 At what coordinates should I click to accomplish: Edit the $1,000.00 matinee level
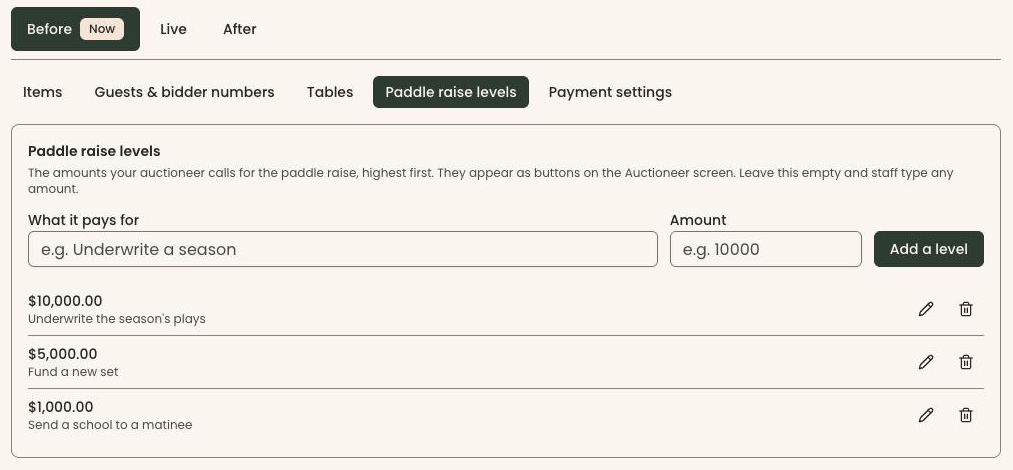926,415
